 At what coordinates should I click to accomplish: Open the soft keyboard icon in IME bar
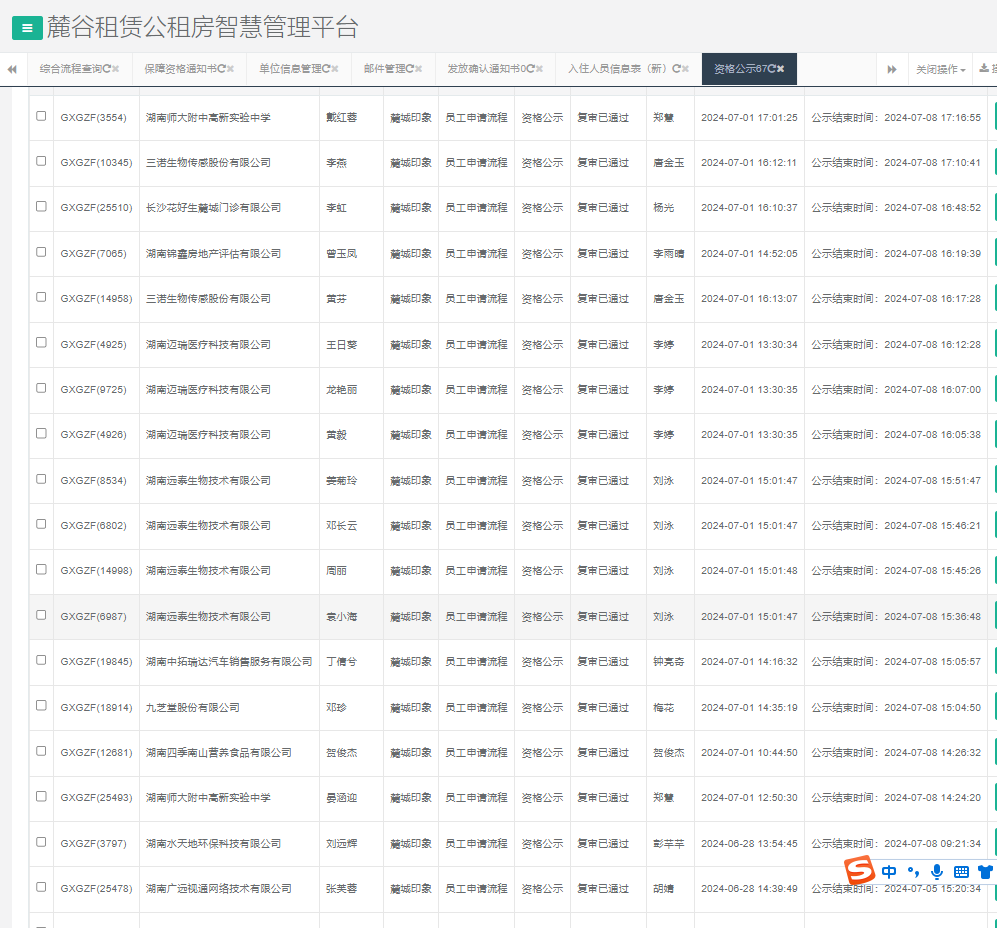961,872
